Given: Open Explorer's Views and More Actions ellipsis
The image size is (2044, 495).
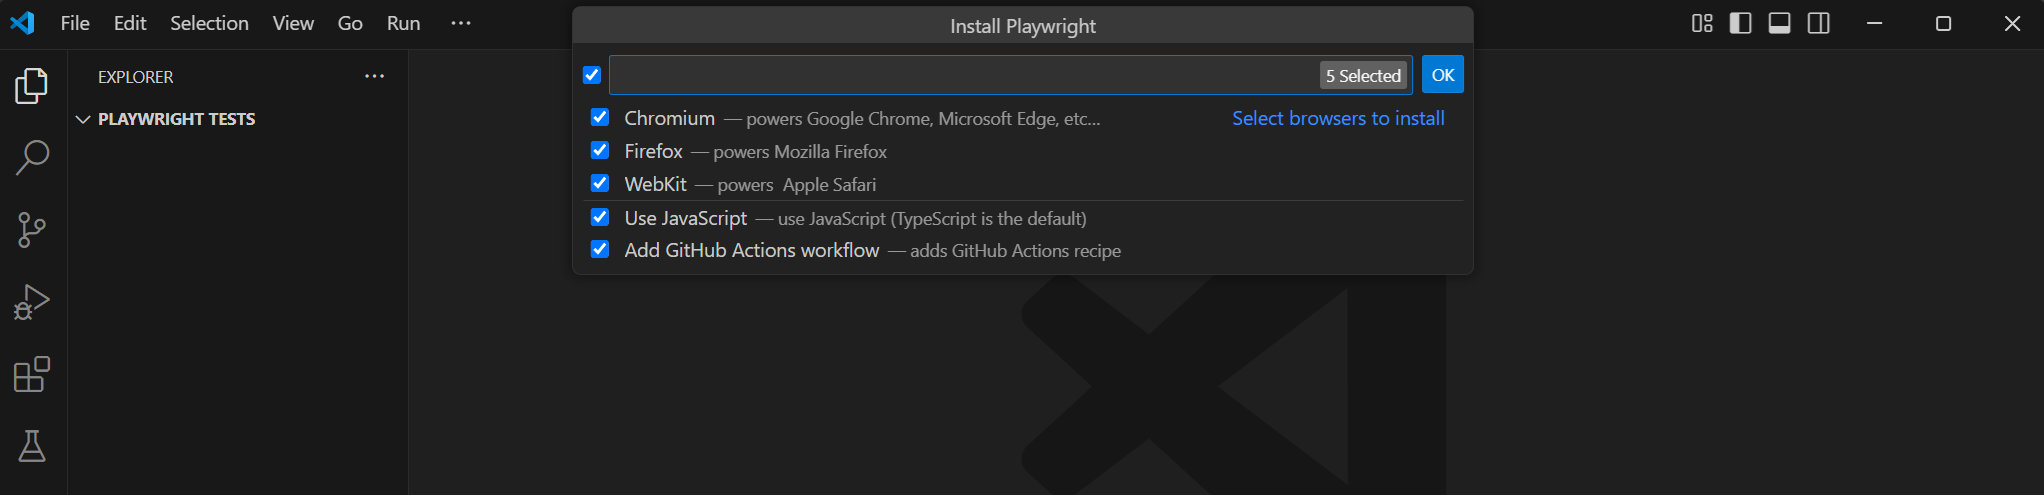Looking at the screenshot, I should tap(374, 76).
